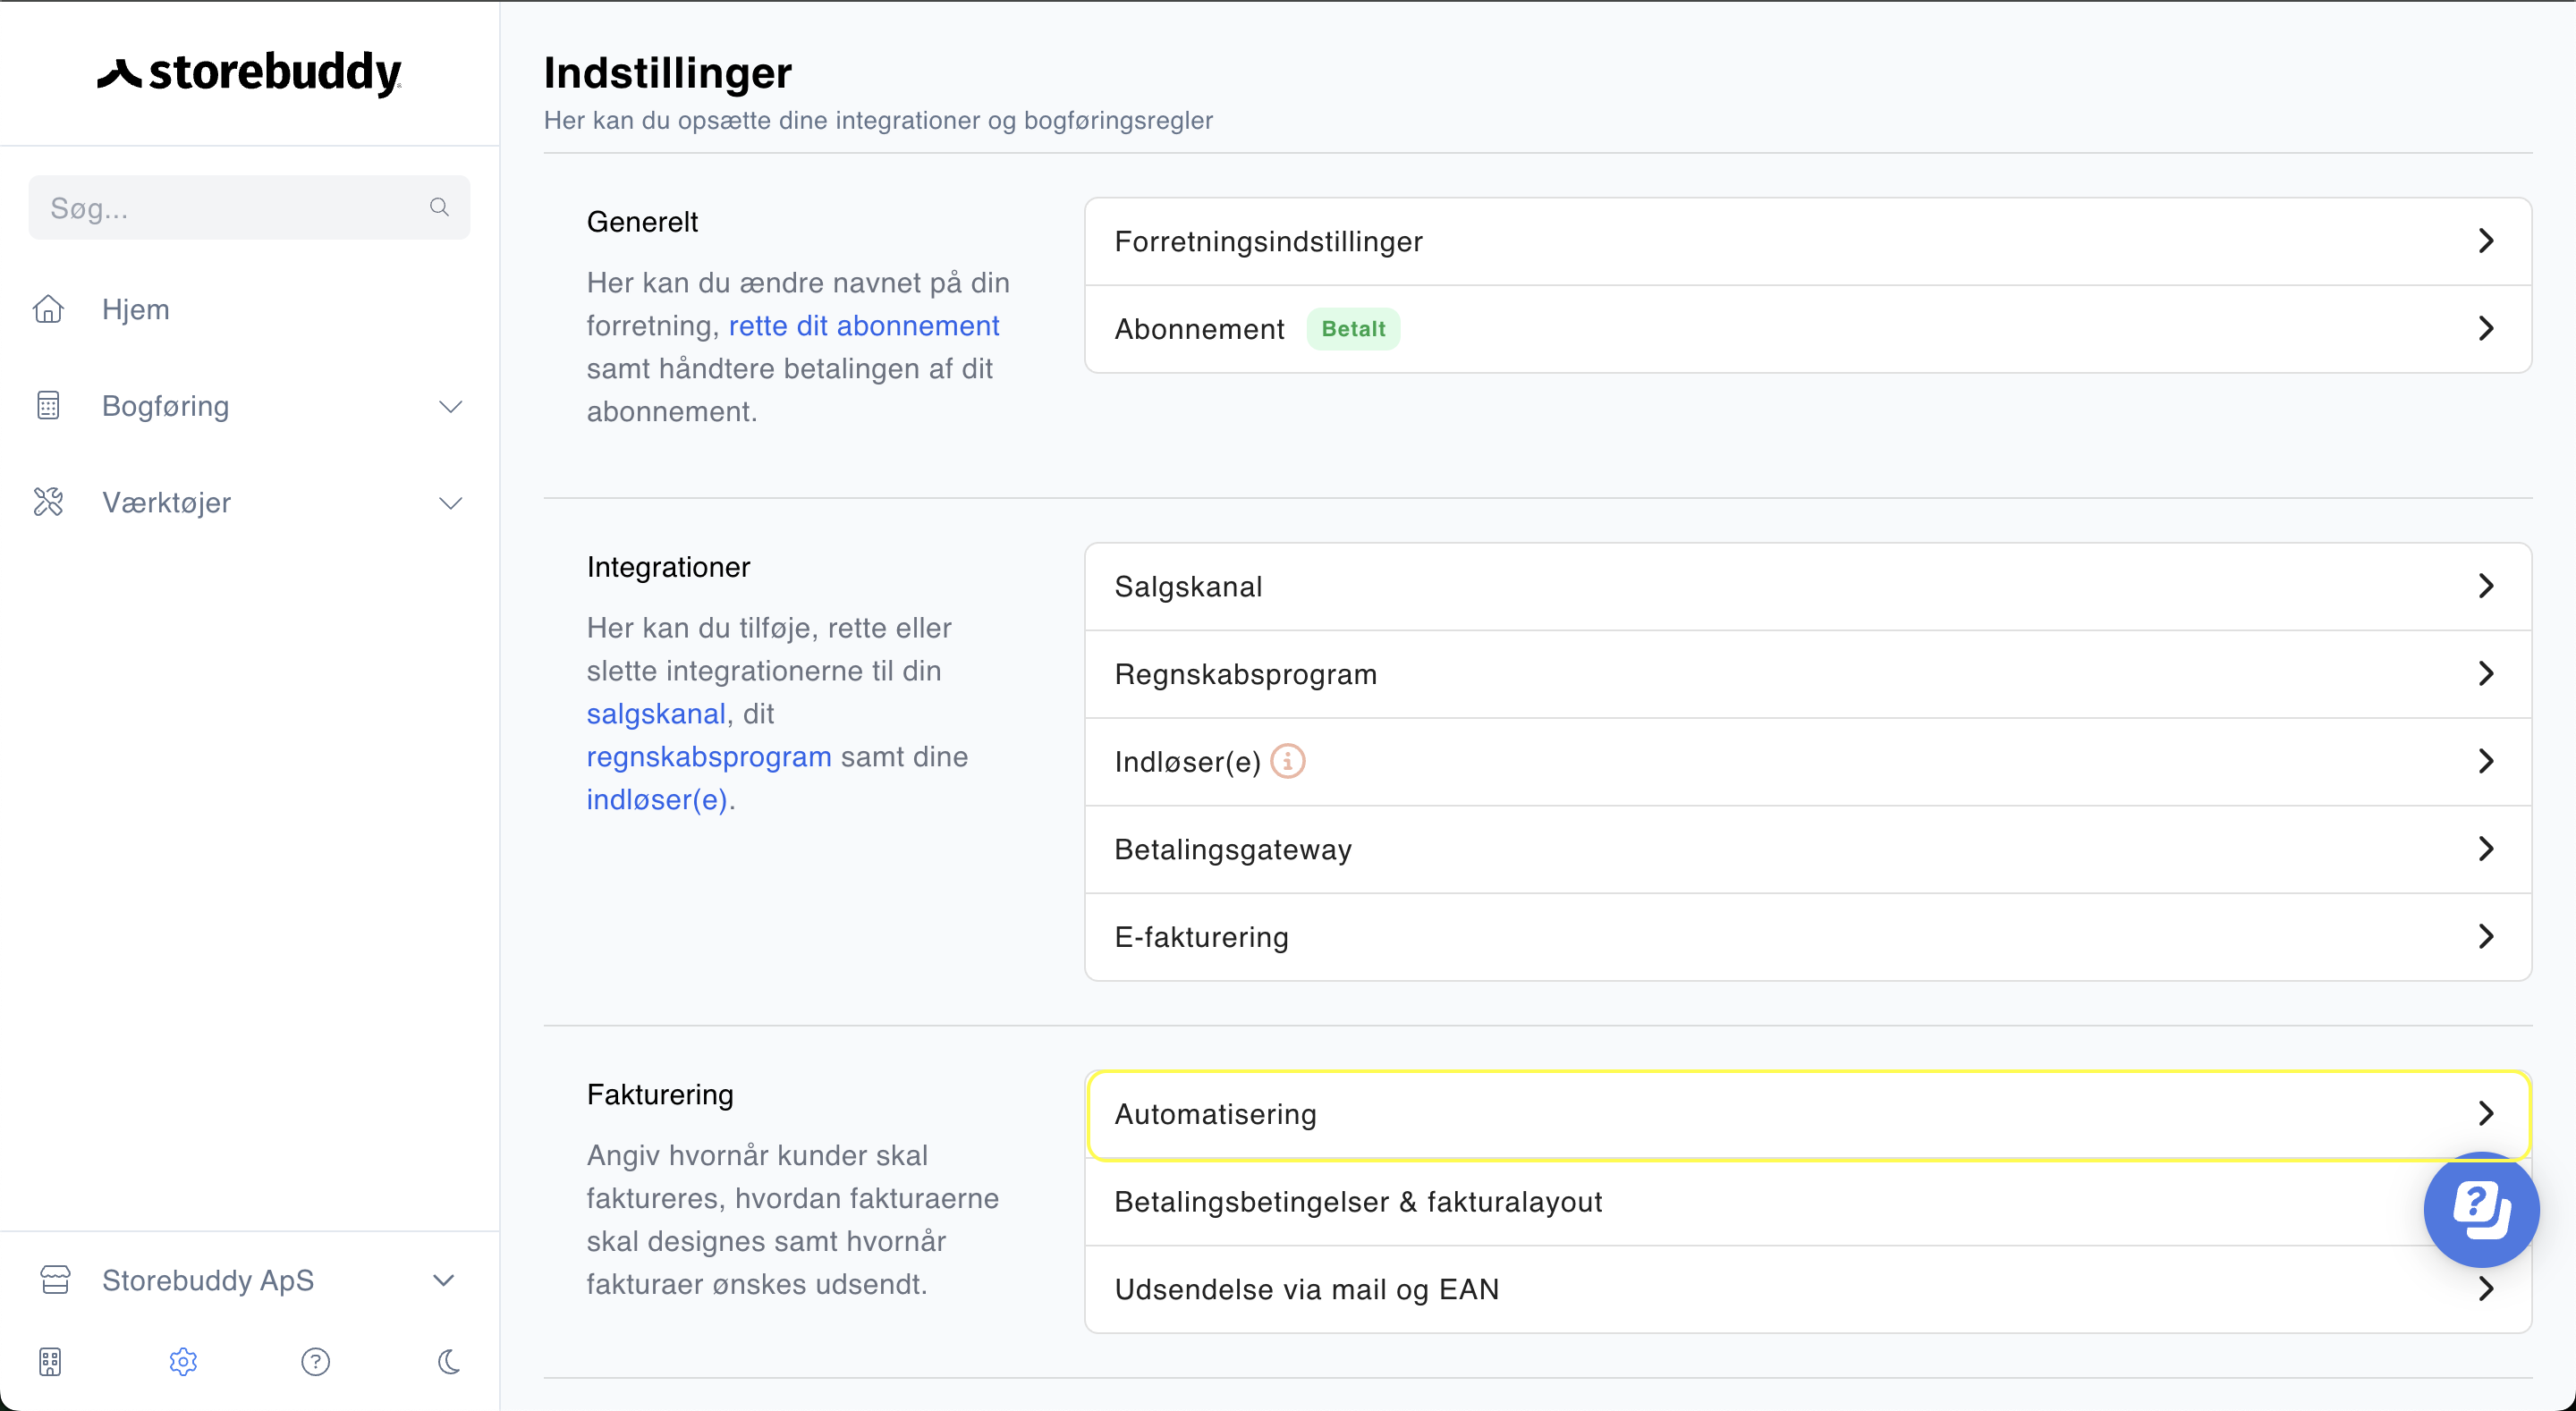Click the Automatisering arrow chevron
Image resolution: width=2576 pixels, height=1411 pixels.
coord(2486,1113)
